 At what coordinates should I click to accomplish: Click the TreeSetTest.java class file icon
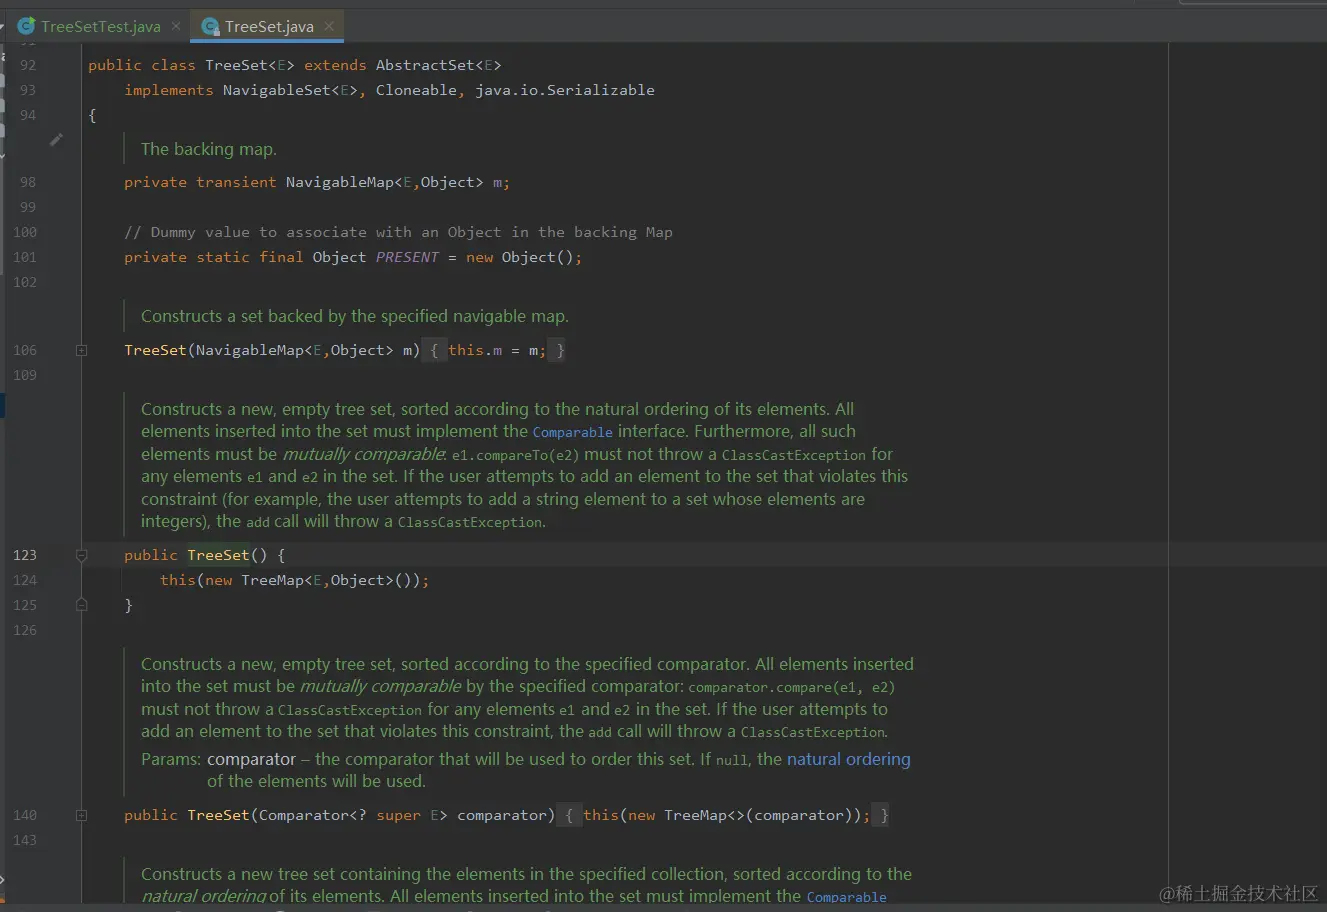click(x=27, y=27)
